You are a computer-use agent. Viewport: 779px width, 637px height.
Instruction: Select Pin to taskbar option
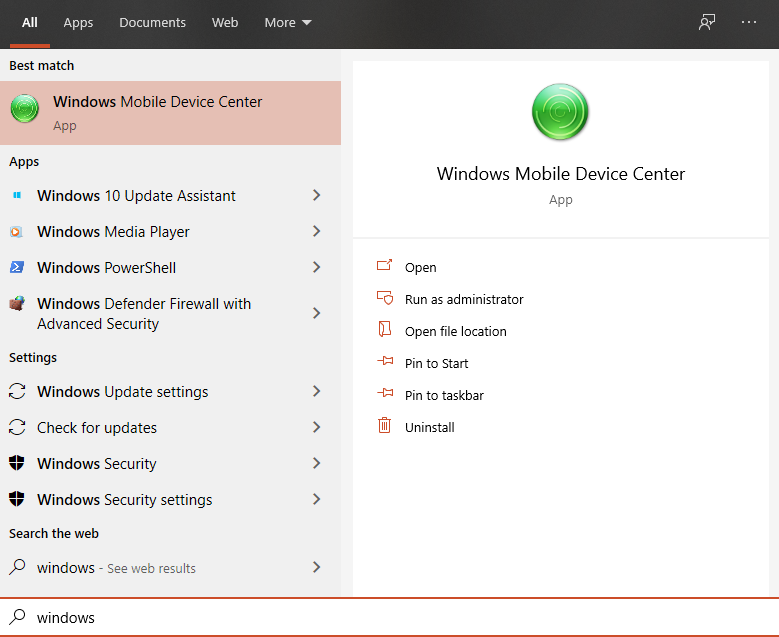click(x=444, y=395)
